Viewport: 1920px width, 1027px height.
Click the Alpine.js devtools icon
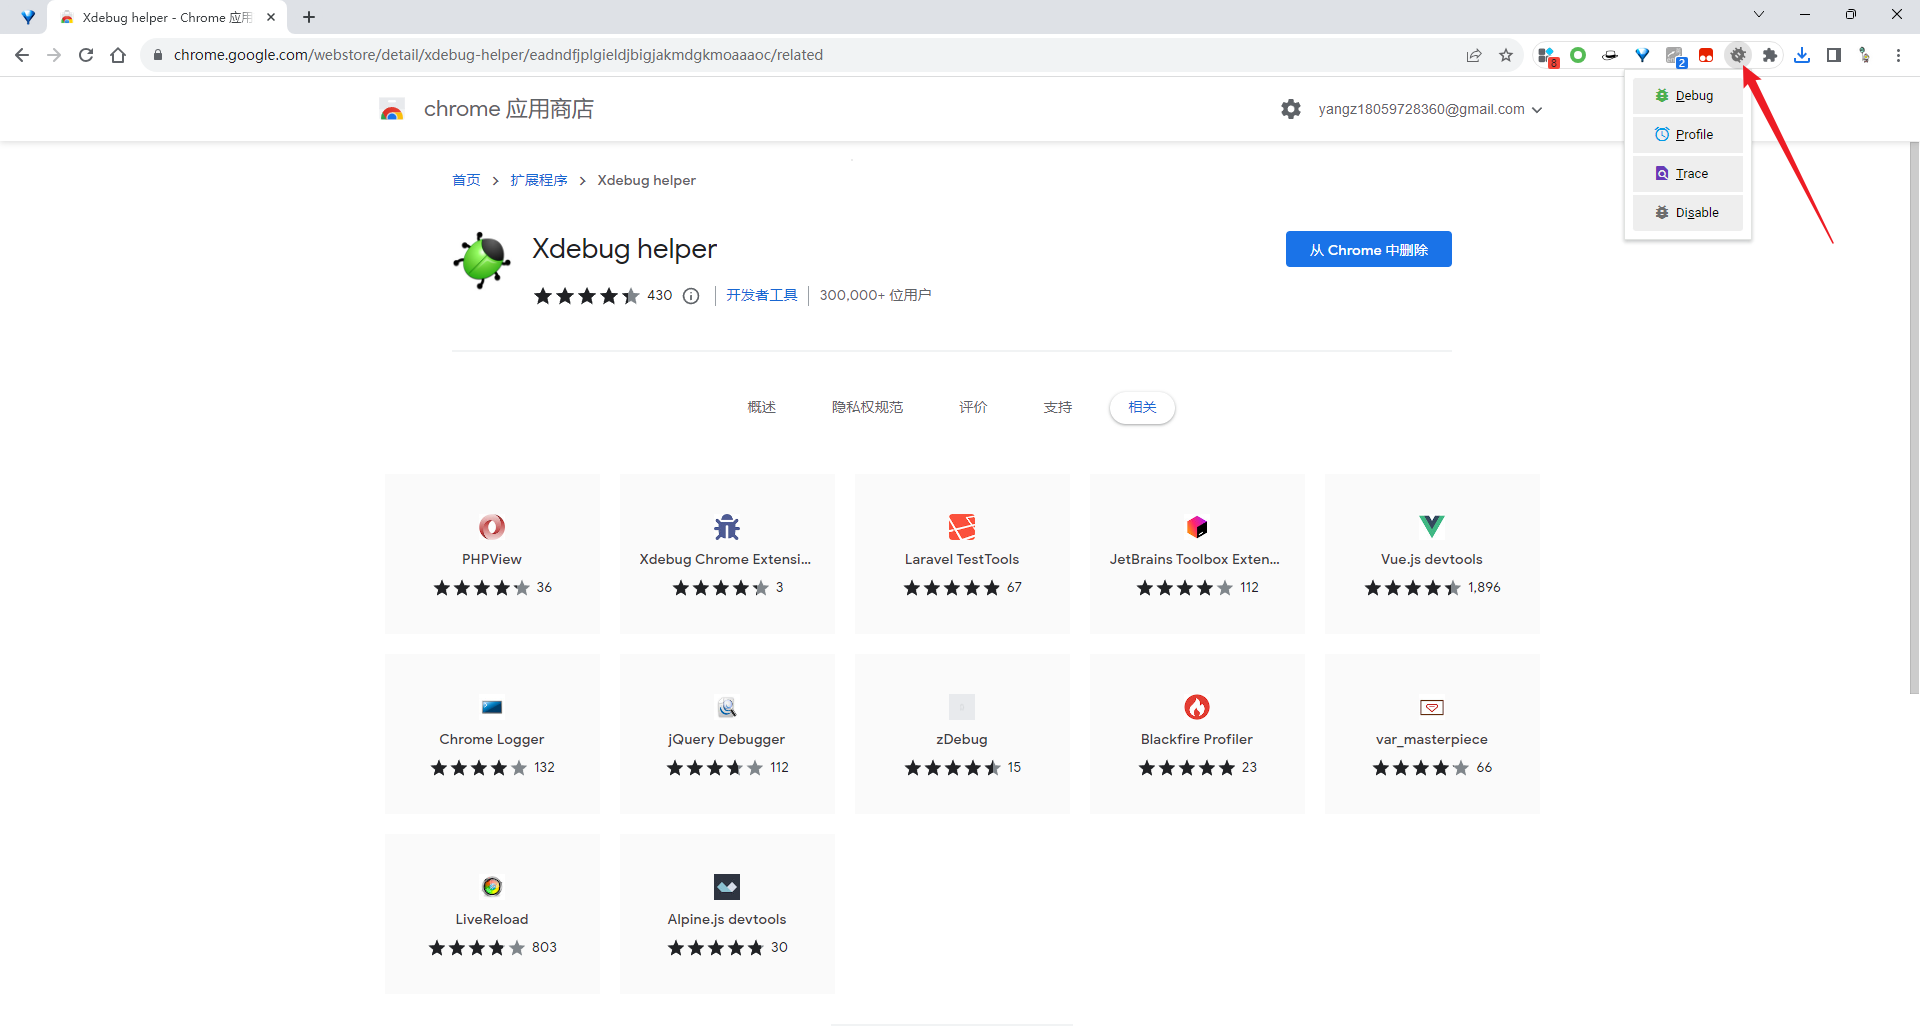pyautogui.click(x=727, y=886)
